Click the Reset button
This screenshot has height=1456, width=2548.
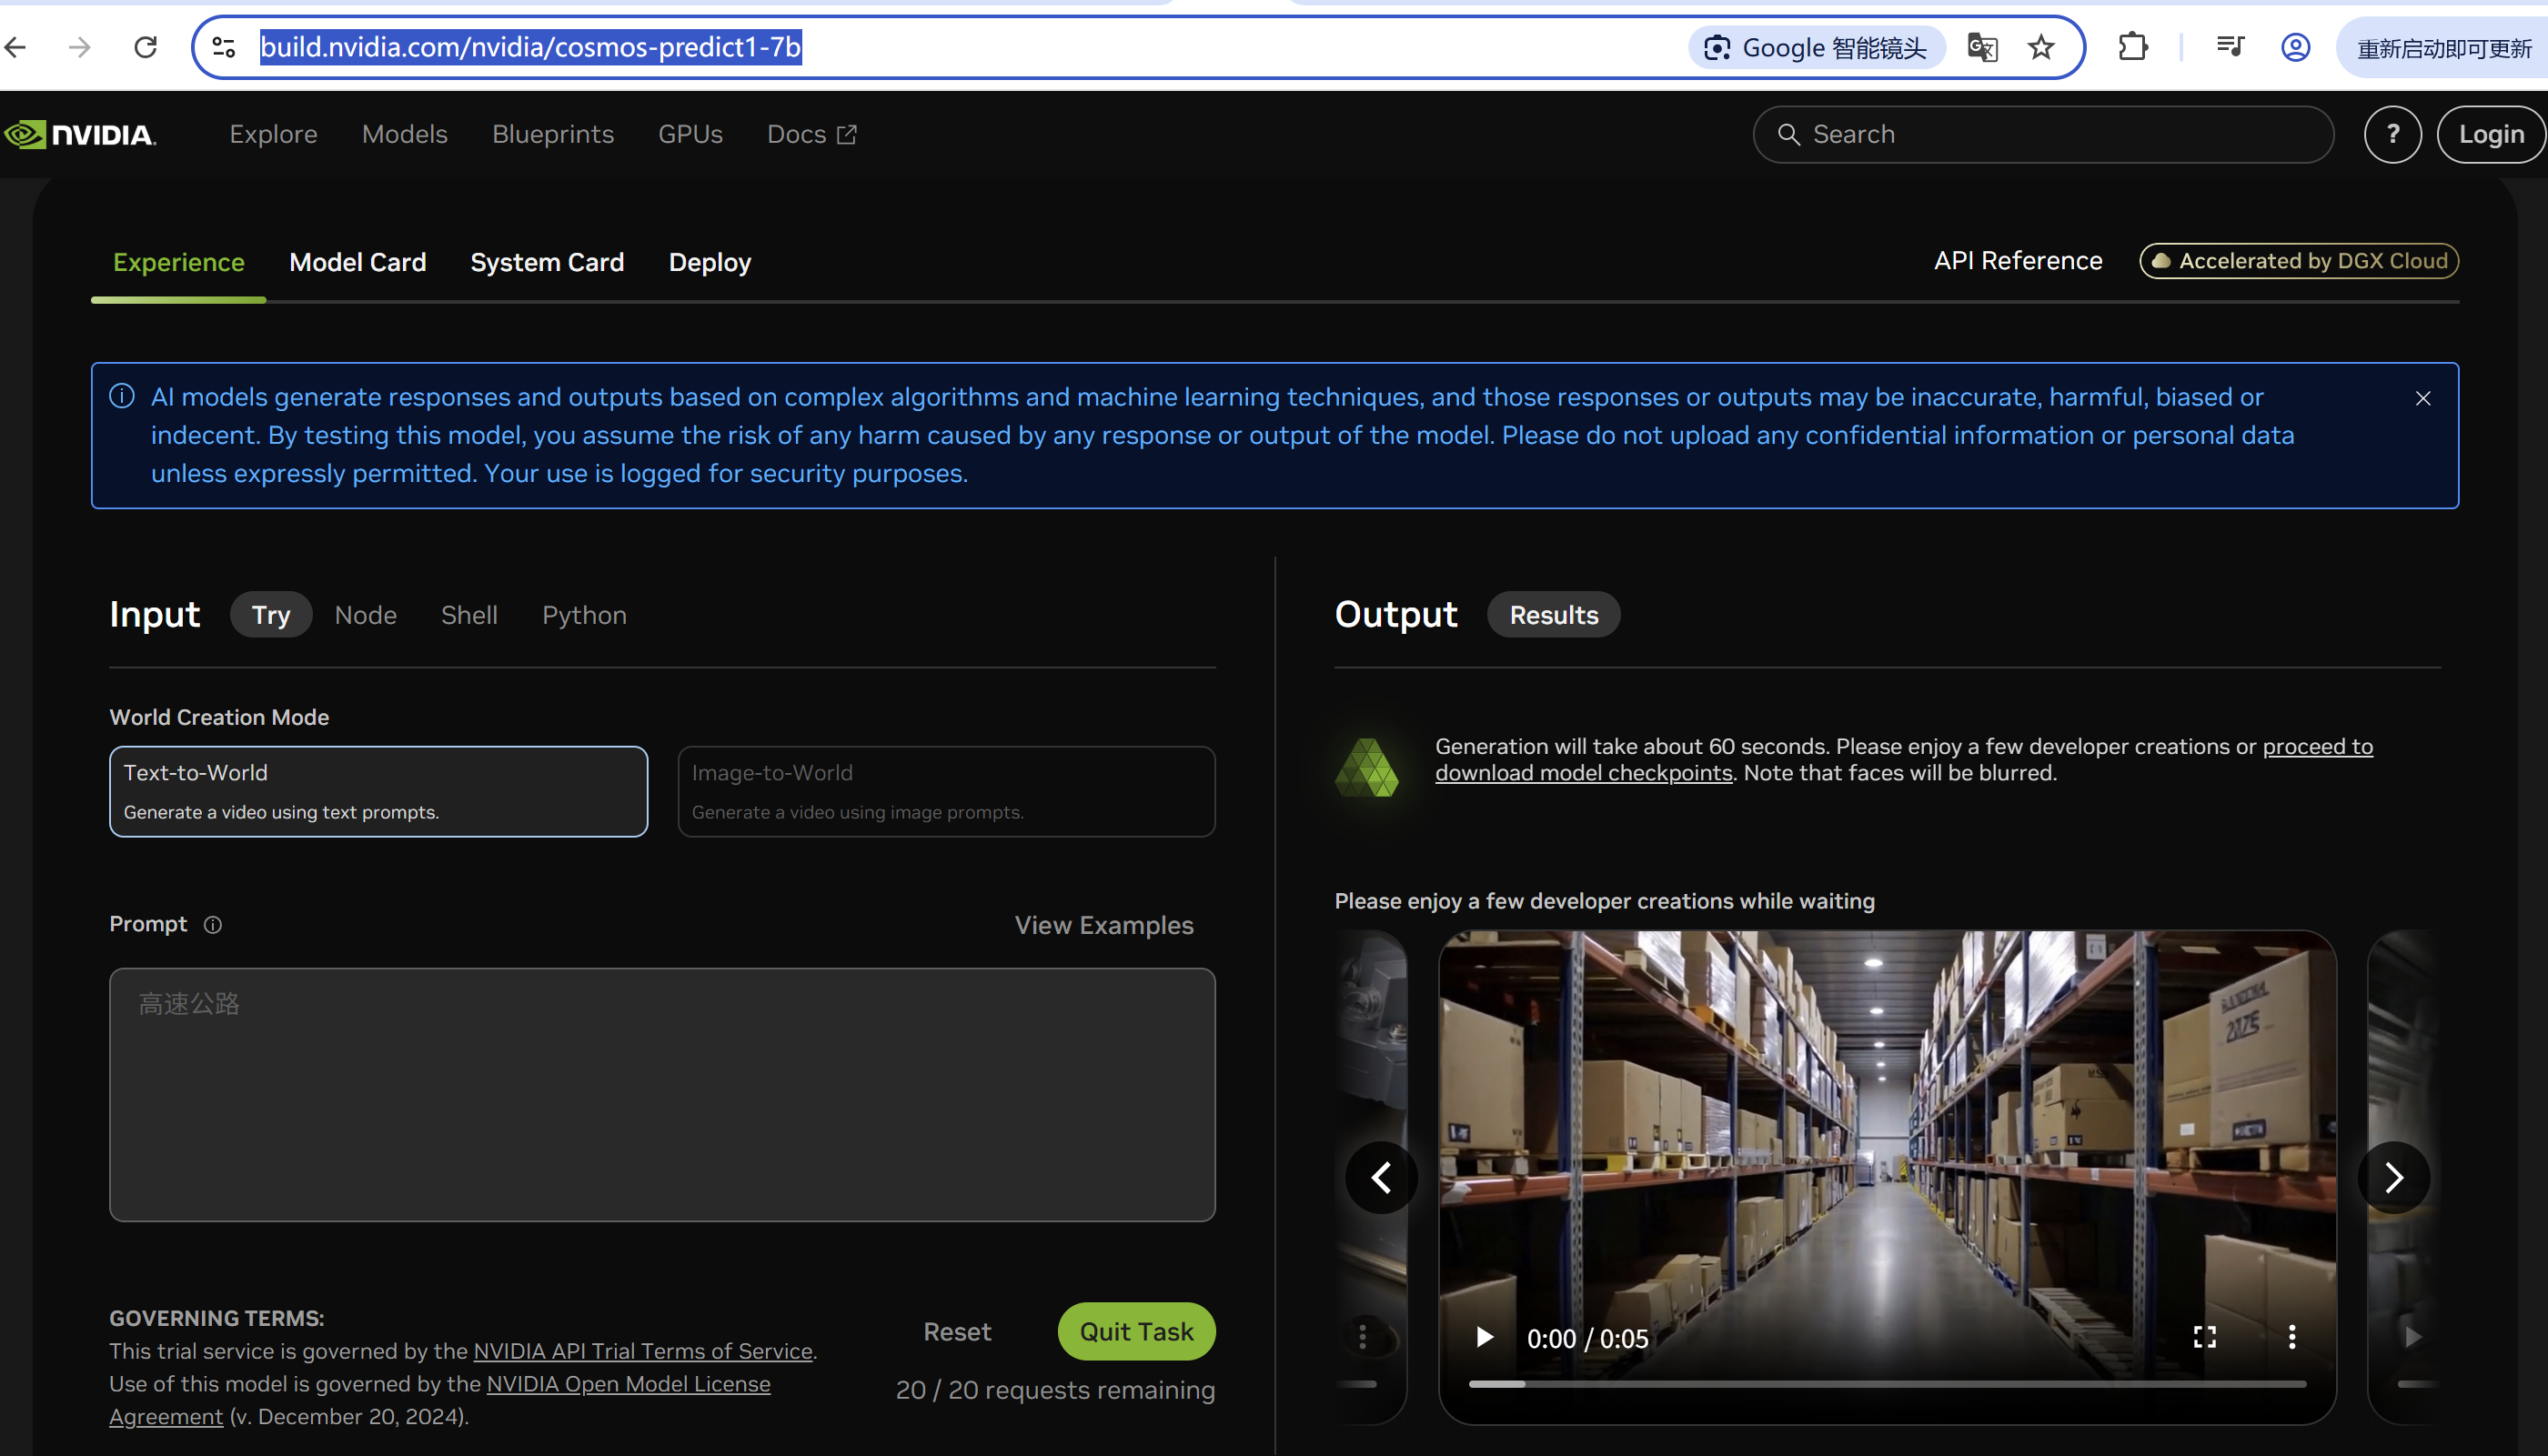pyautogui.click(x=957, y=1331)
